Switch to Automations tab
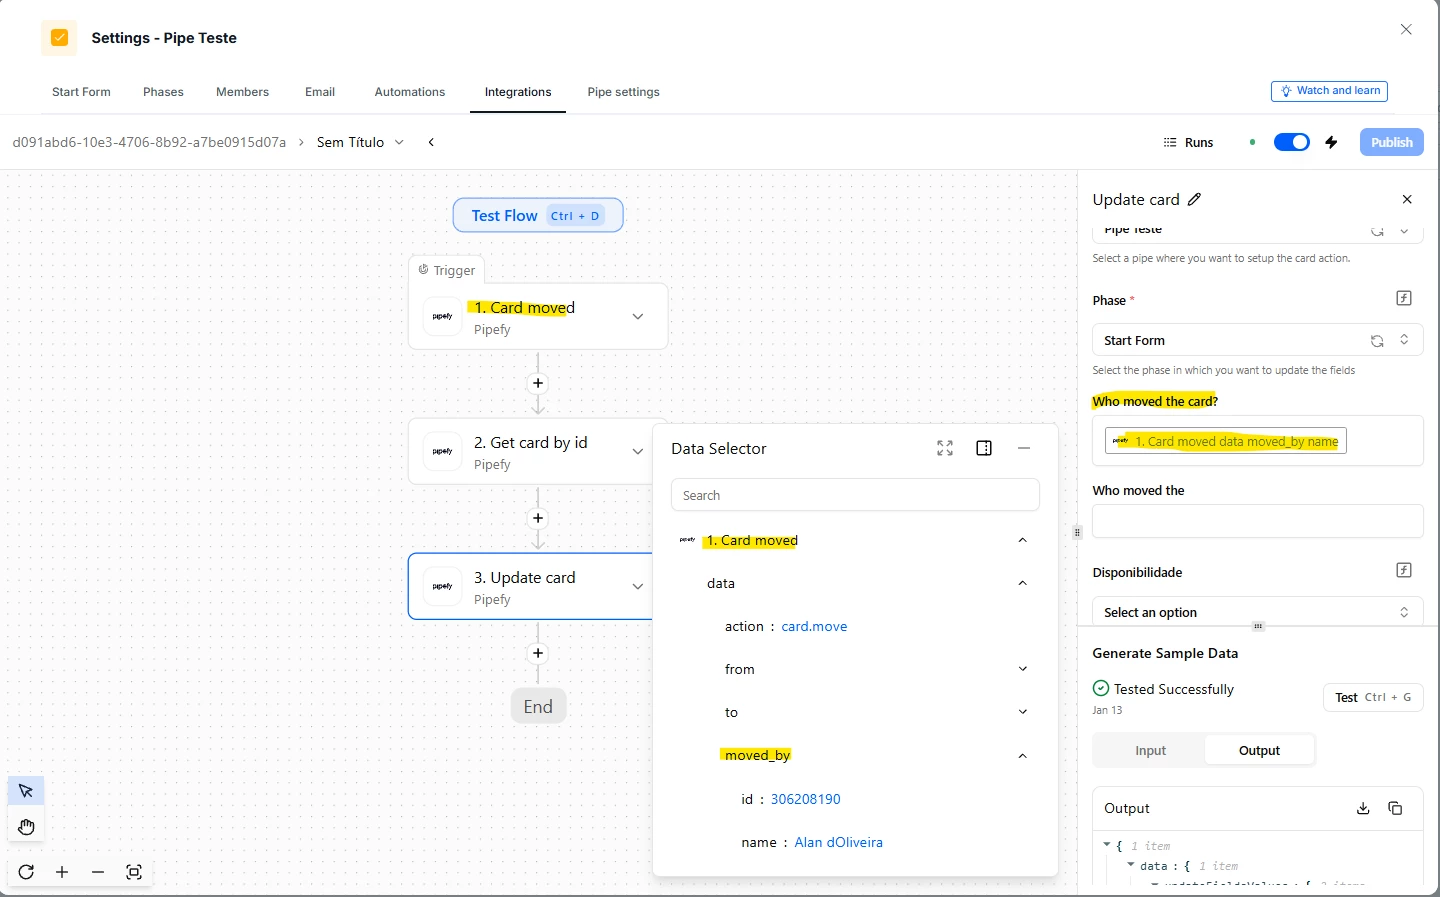The height and width of the screenshot is (897, 1440). (410, 92)
